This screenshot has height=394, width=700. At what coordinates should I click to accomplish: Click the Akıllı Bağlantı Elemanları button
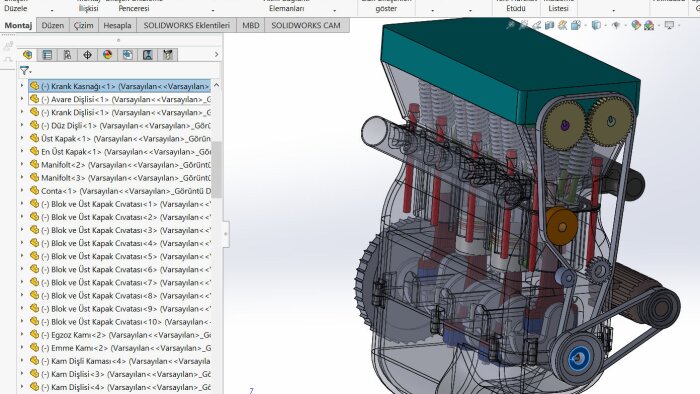coord(286,6)
